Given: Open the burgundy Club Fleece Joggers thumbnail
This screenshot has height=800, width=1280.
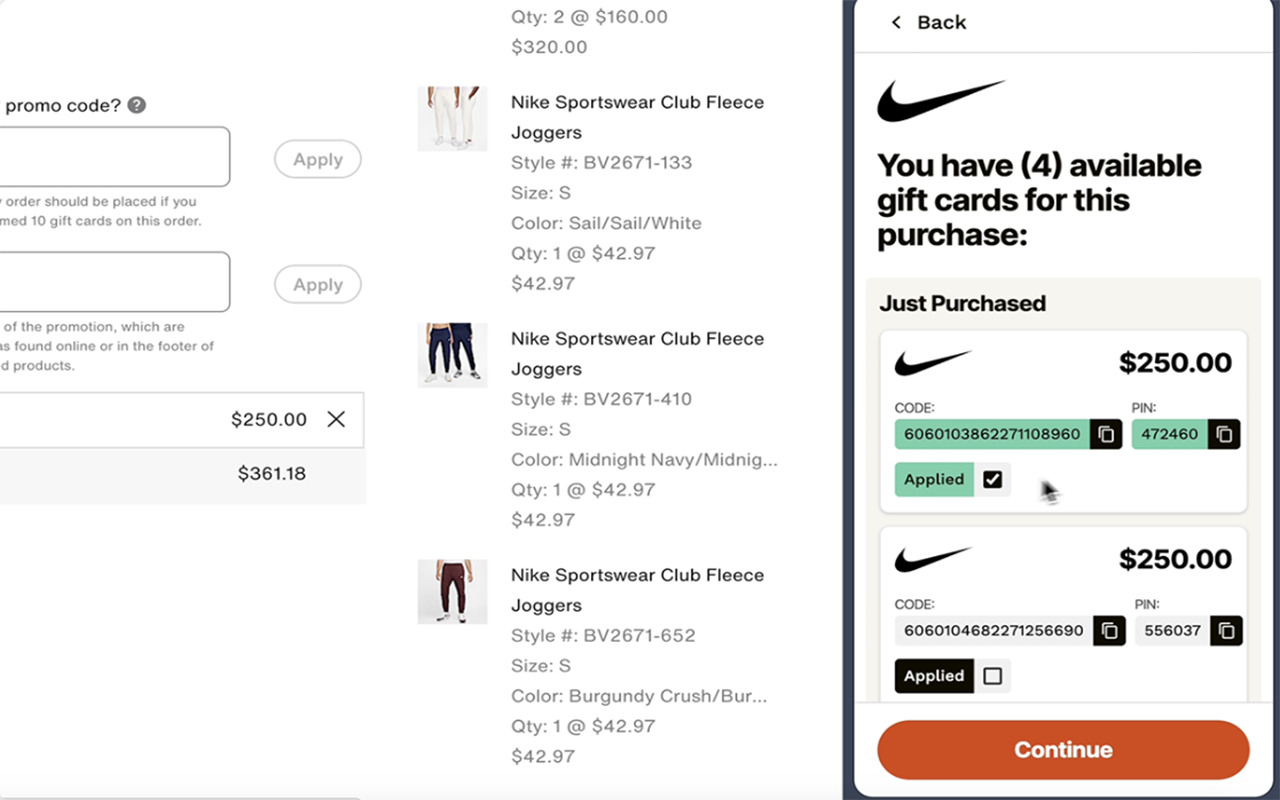Looking at the screenshot, I should 452,591.
